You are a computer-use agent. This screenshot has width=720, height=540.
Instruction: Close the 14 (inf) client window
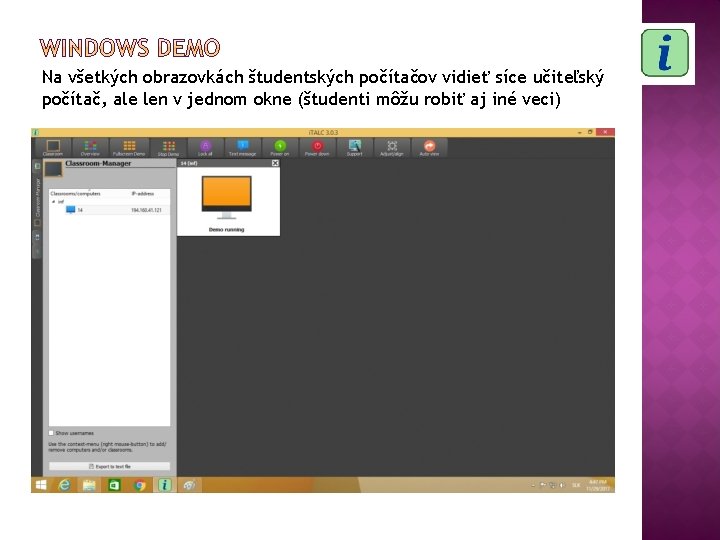click(275, 163)
